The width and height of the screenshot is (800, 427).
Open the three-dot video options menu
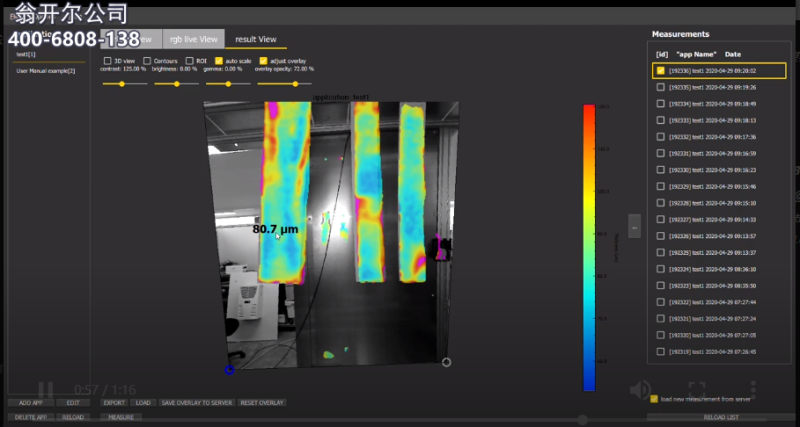tap(753, 390)
